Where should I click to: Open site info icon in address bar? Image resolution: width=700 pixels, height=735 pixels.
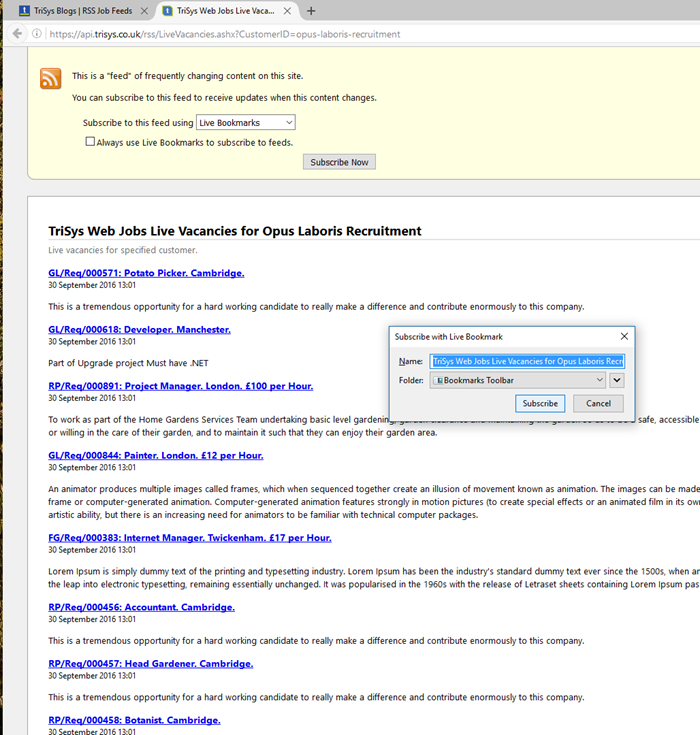coord(37,34)
